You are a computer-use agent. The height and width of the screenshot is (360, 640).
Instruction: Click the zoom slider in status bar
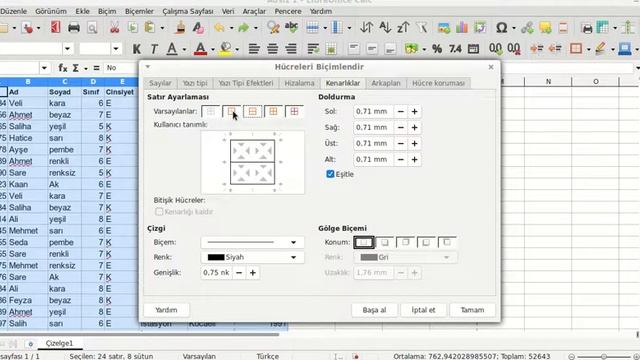point(603,356)
